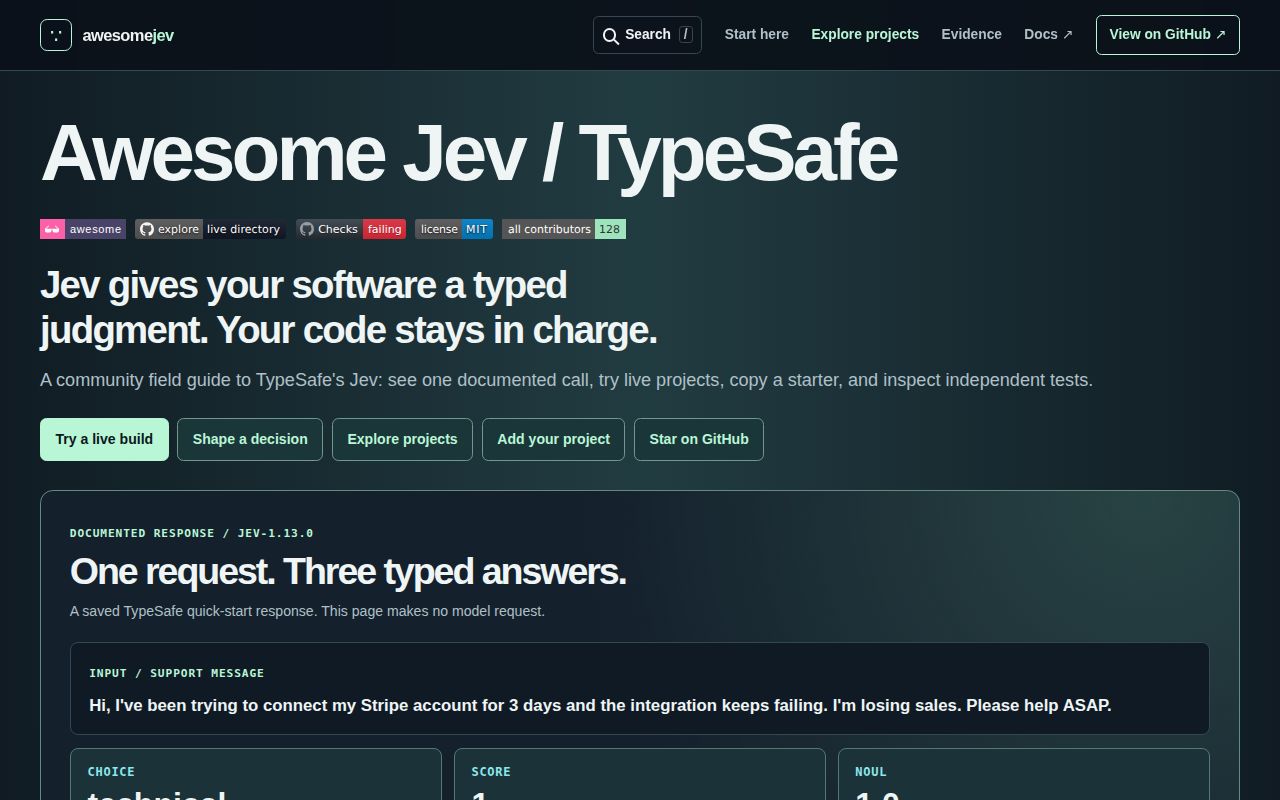
Task: Click the community field guide description
Action: 566,380
